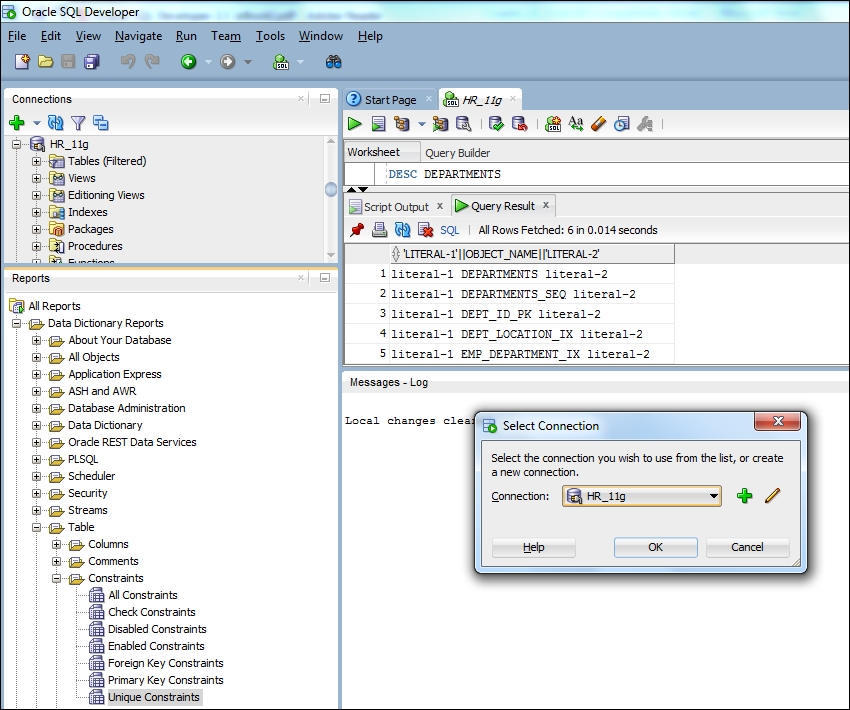Open the Tools menu
850x710 pixels.
coord(270,36)
